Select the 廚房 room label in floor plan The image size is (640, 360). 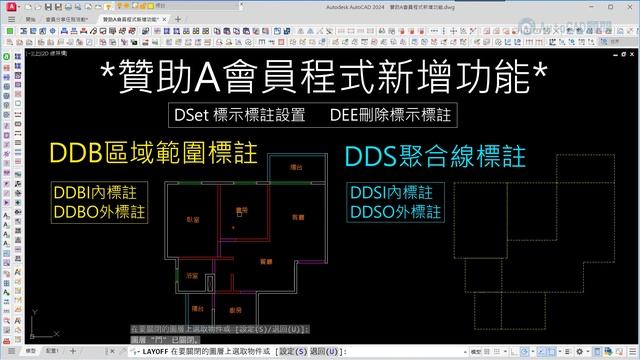point(236,310)
